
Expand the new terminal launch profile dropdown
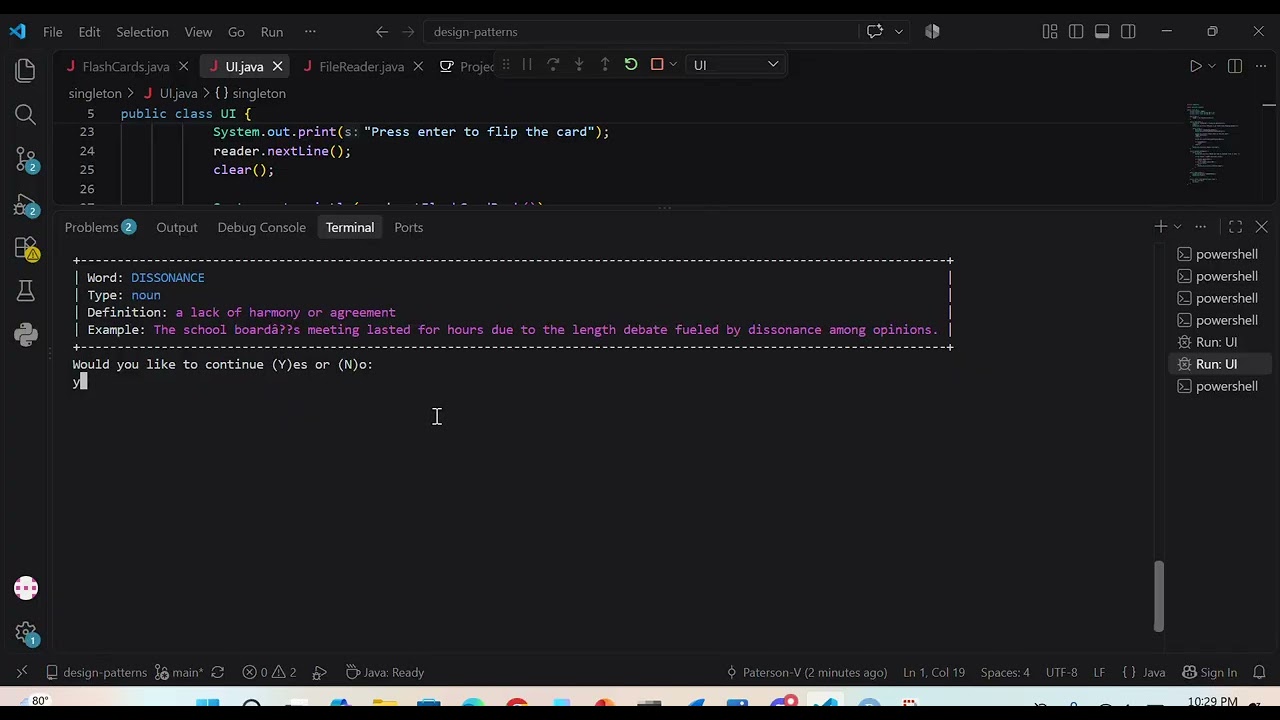click(1177, 227)
